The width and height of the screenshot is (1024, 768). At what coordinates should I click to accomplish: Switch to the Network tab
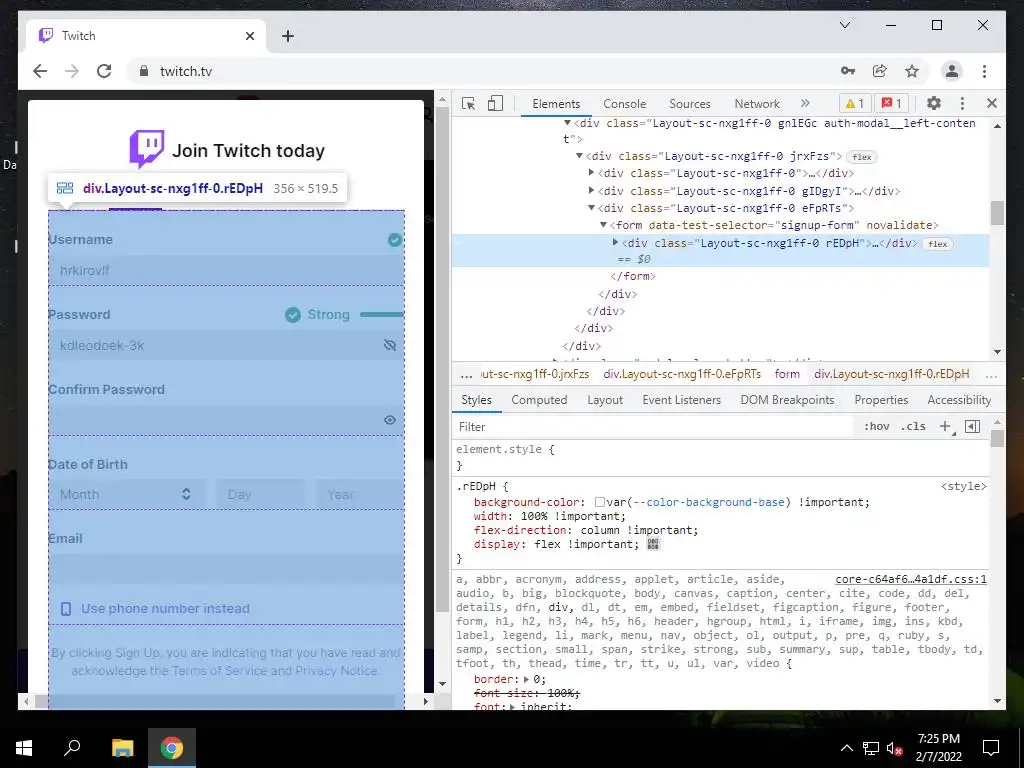(757, 103)
